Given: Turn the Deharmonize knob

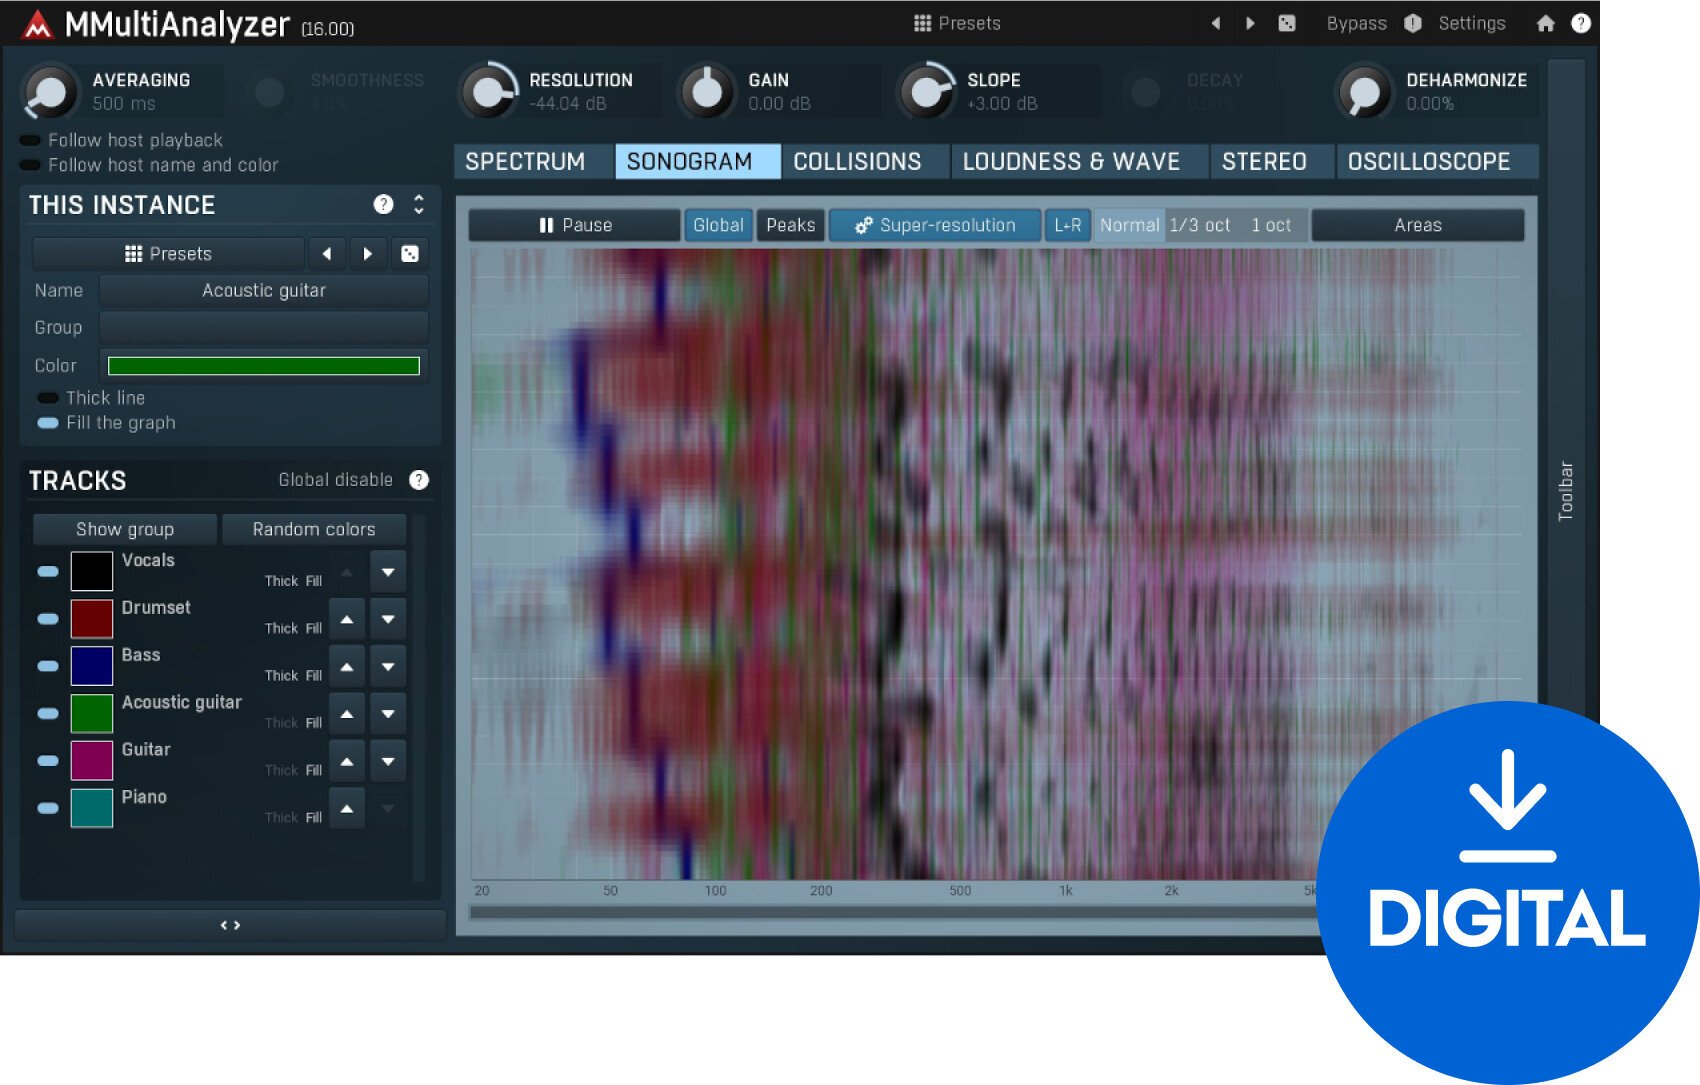Looking at the screenshot, I should point(1362,90).
